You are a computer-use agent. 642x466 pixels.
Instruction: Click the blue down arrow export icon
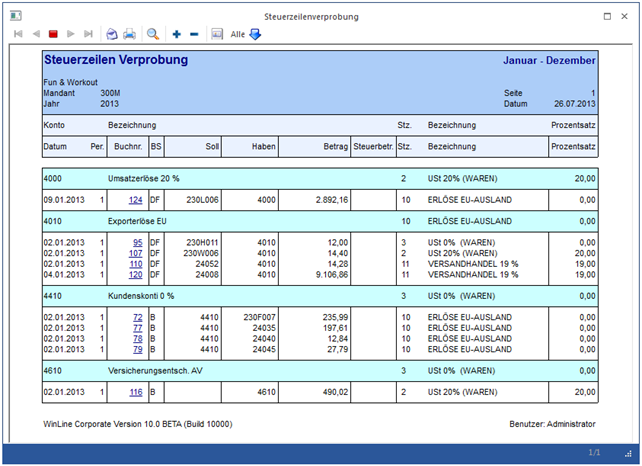point(255,34)
